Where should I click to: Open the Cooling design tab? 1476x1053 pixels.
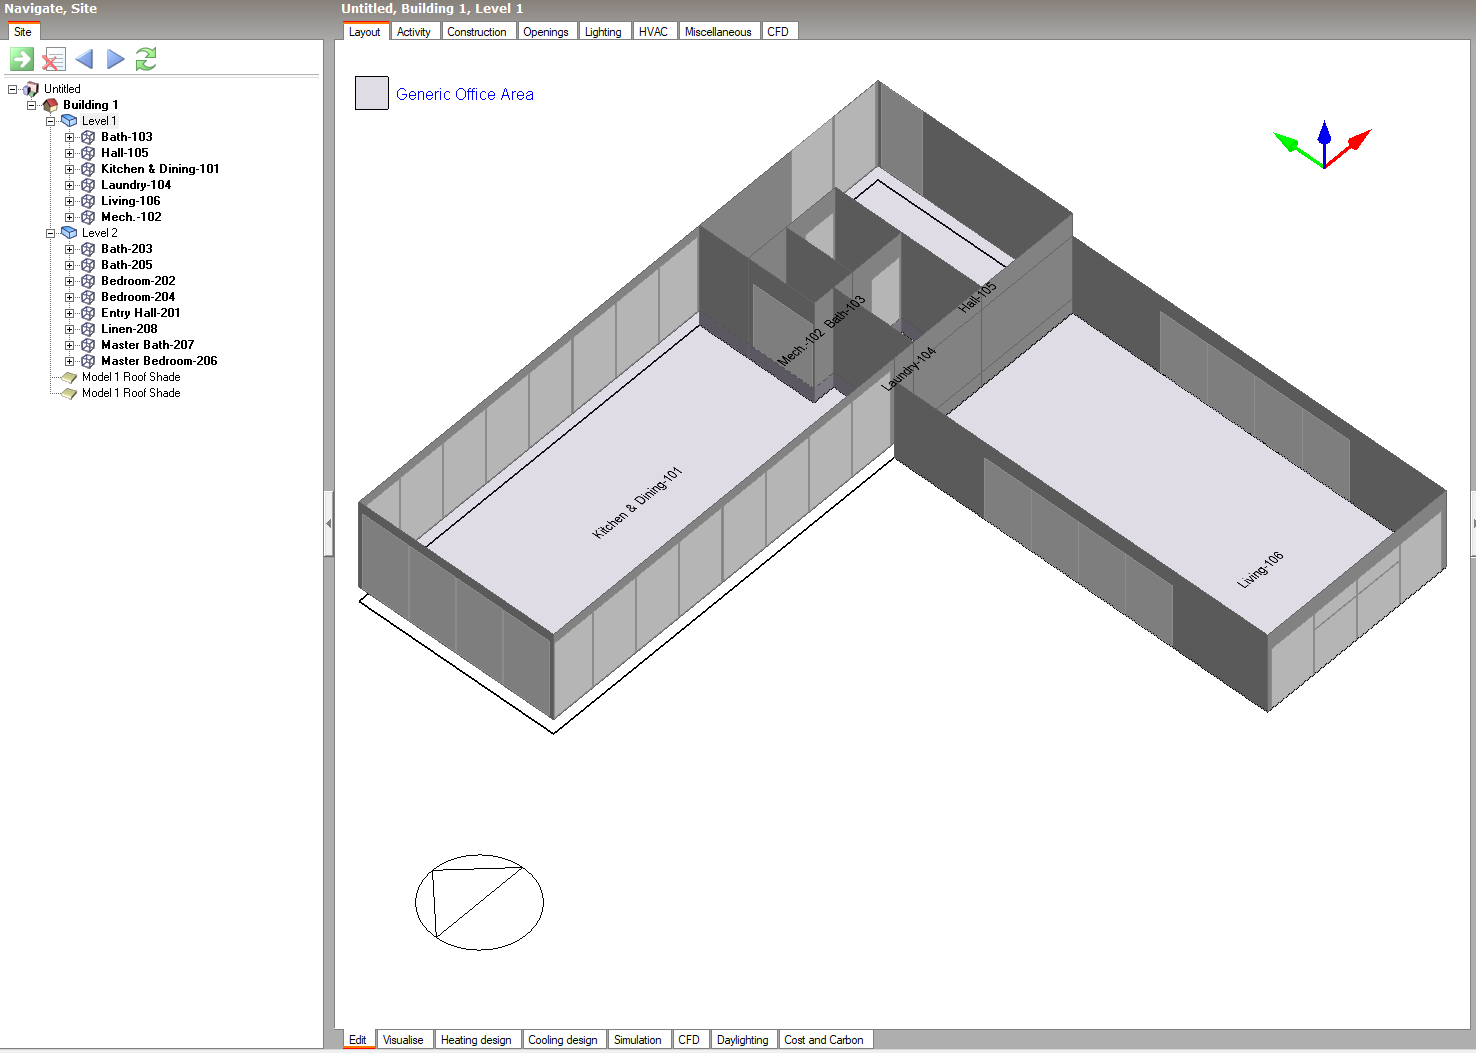[562, 1040]
